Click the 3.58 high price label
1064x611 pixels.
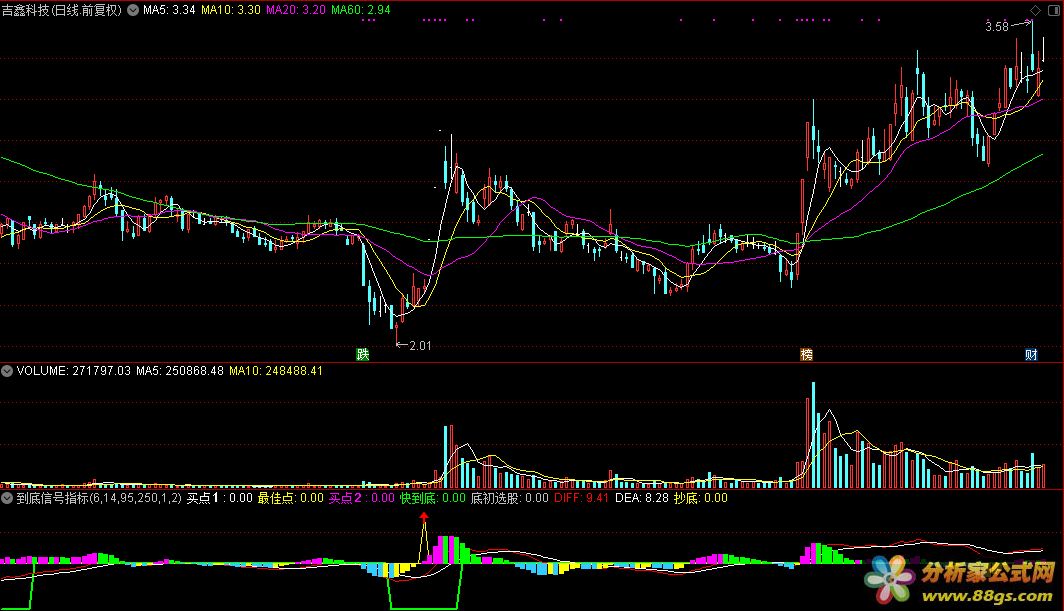coord(997,26)
